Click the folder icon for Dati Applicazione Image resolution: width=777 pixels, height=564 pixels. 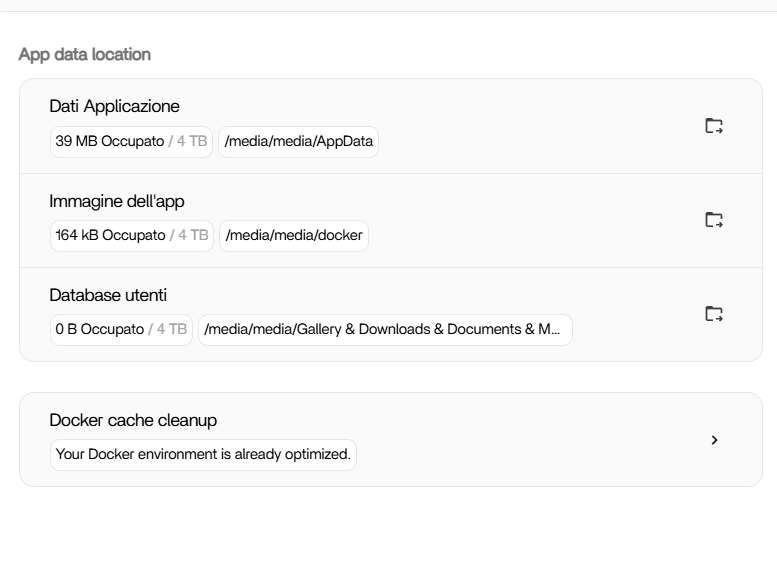(714, 126)
